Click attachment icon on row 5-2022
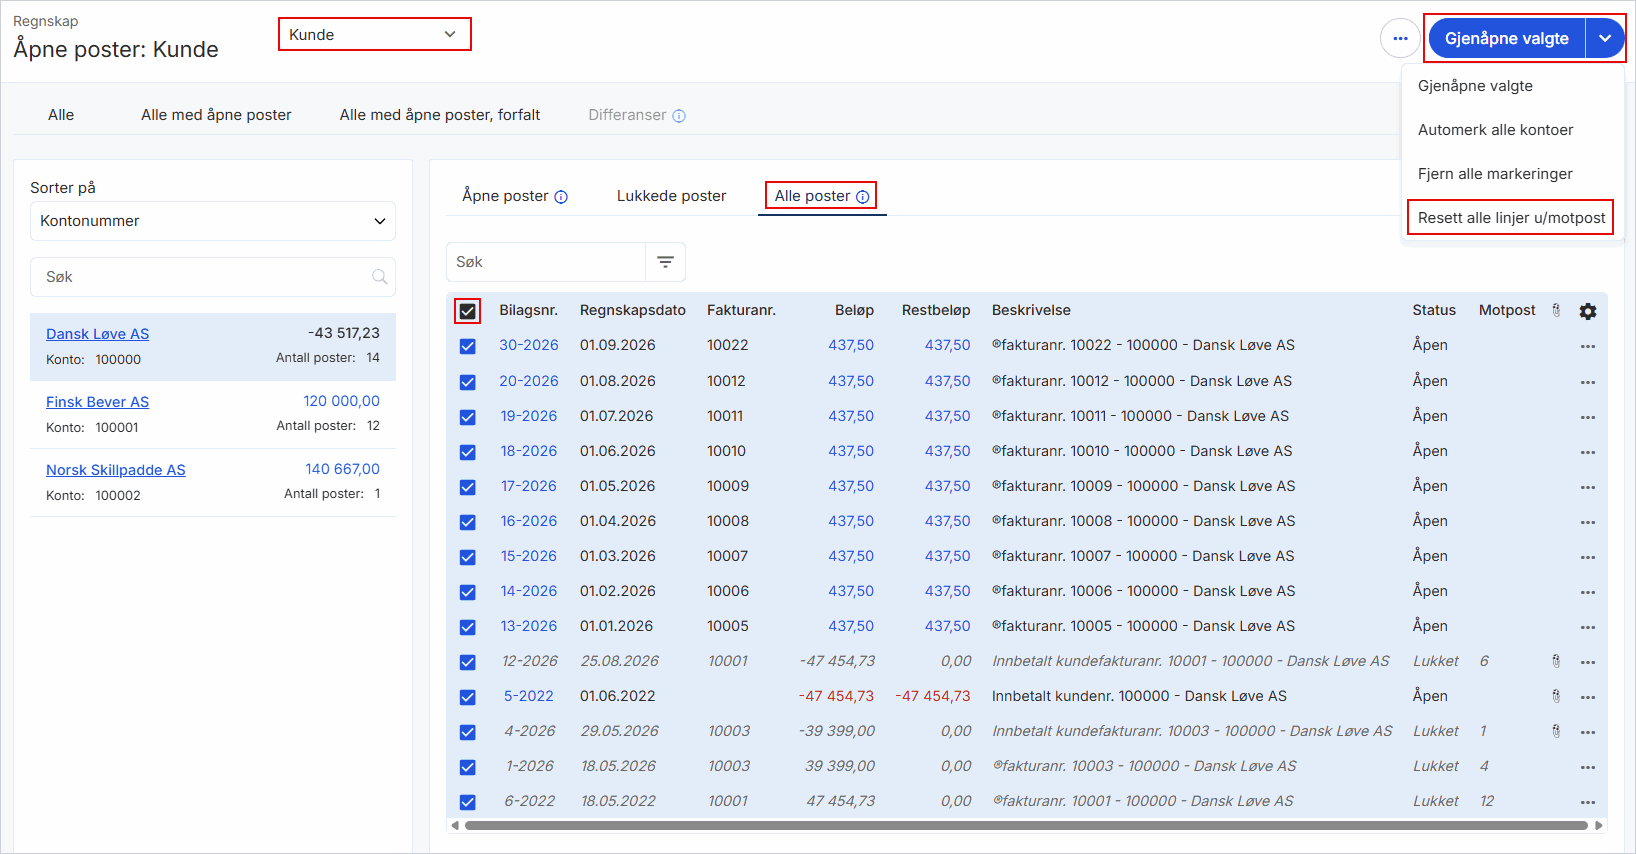 [x=1556, y=696]
